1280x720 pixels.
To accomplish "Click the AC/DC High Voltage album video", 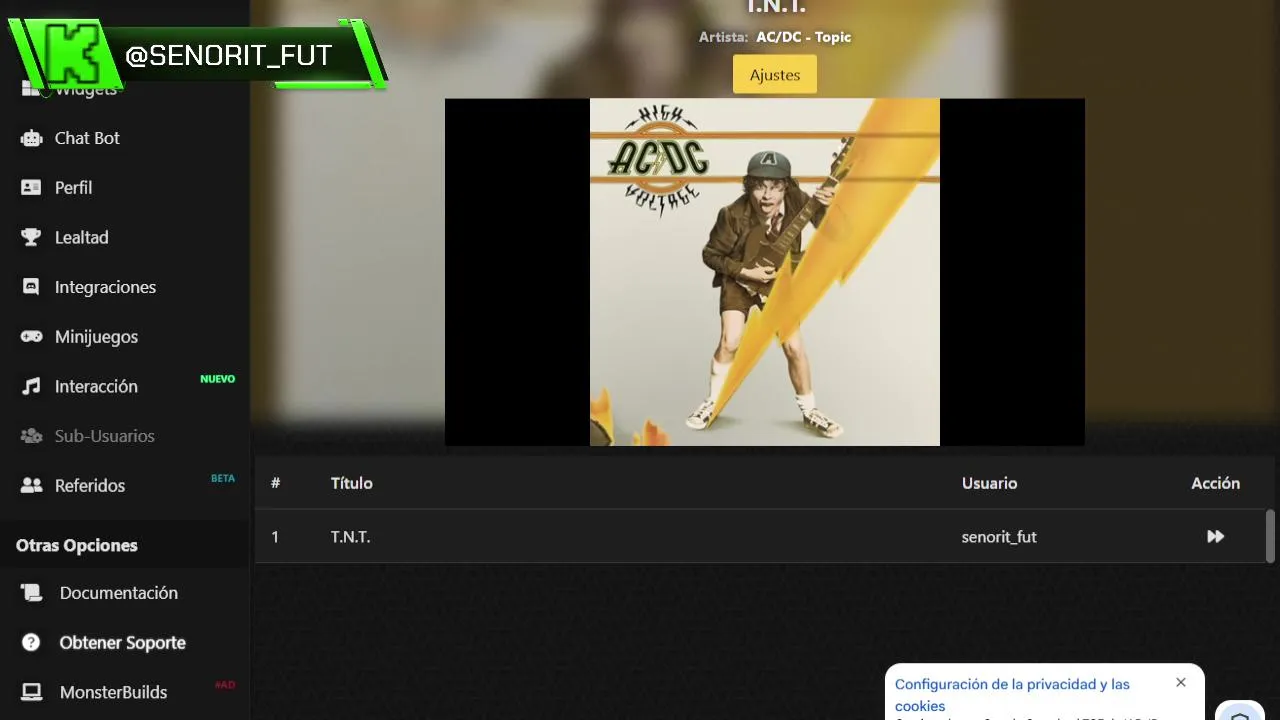I will [765, 272].
